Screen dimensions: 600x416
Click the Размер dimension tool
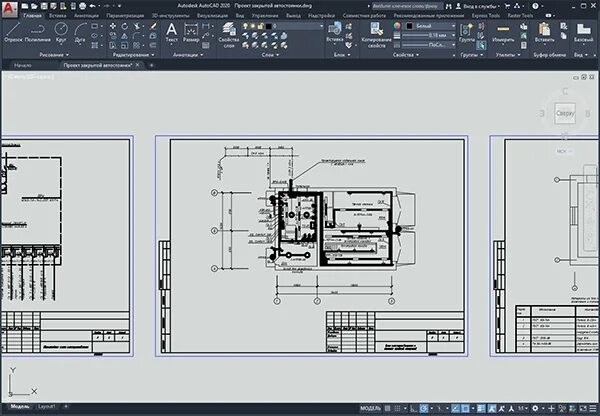coord(191,32)
